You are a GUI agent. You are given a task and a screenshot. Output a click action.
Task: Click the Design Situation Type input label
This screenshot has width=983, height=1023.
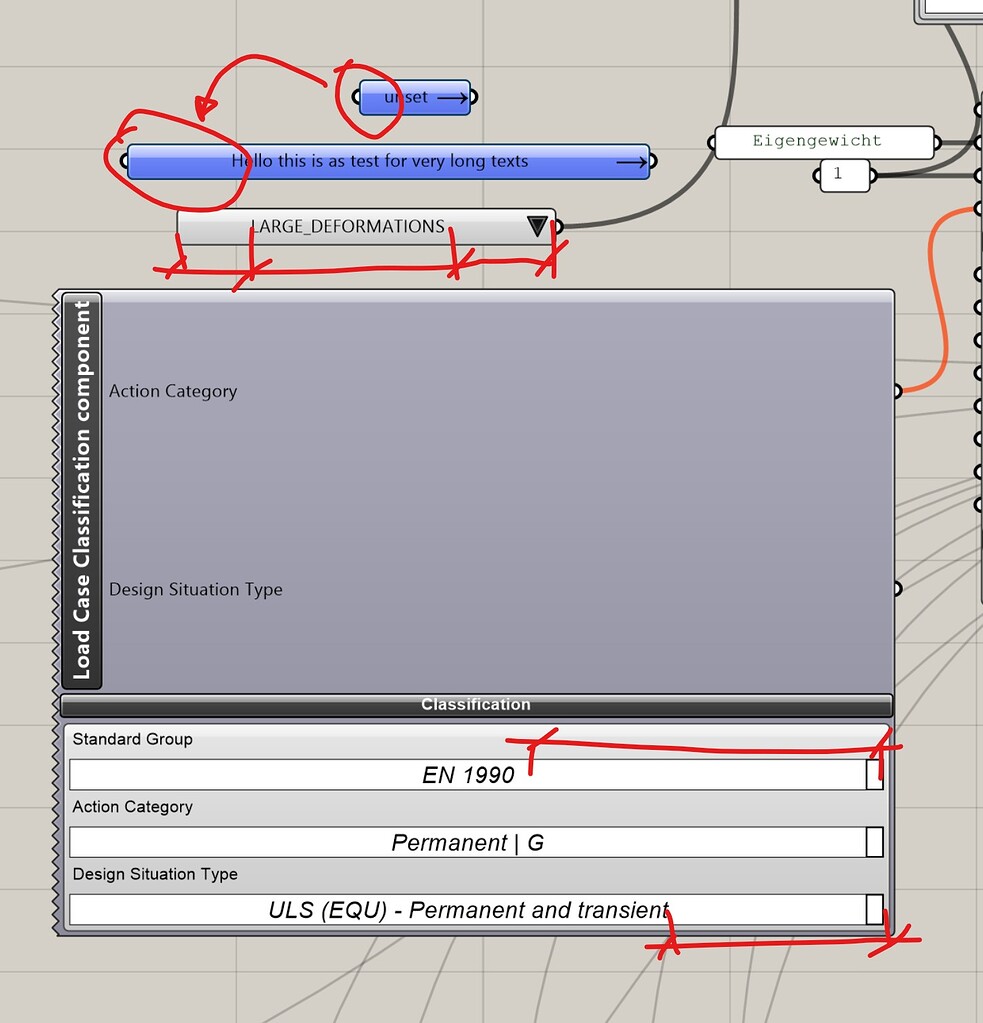[x=196, y=589]
